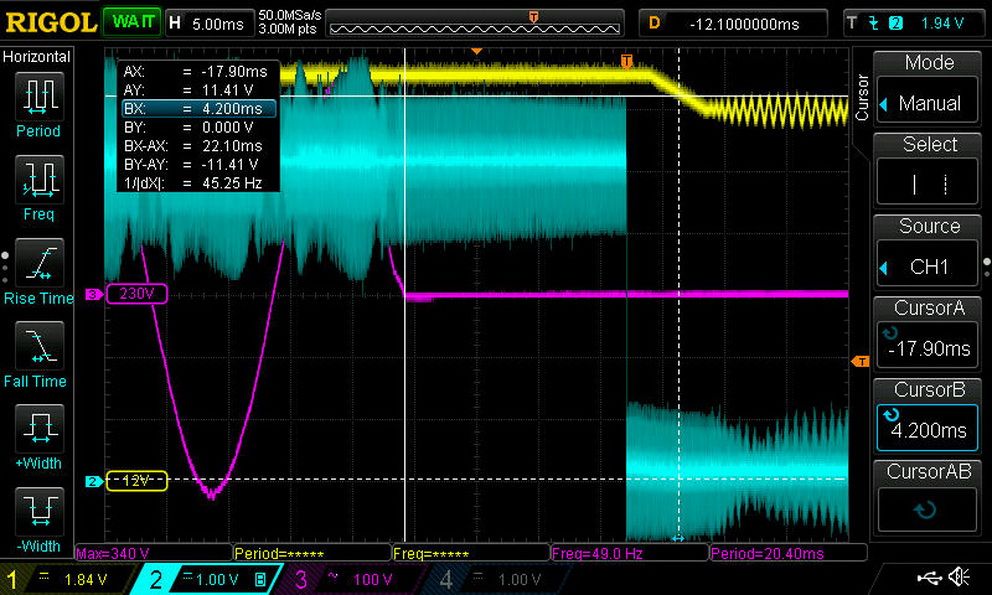Click the CursorAB button
The width and height of the screenshot is (992, 595).
point(927,499)
